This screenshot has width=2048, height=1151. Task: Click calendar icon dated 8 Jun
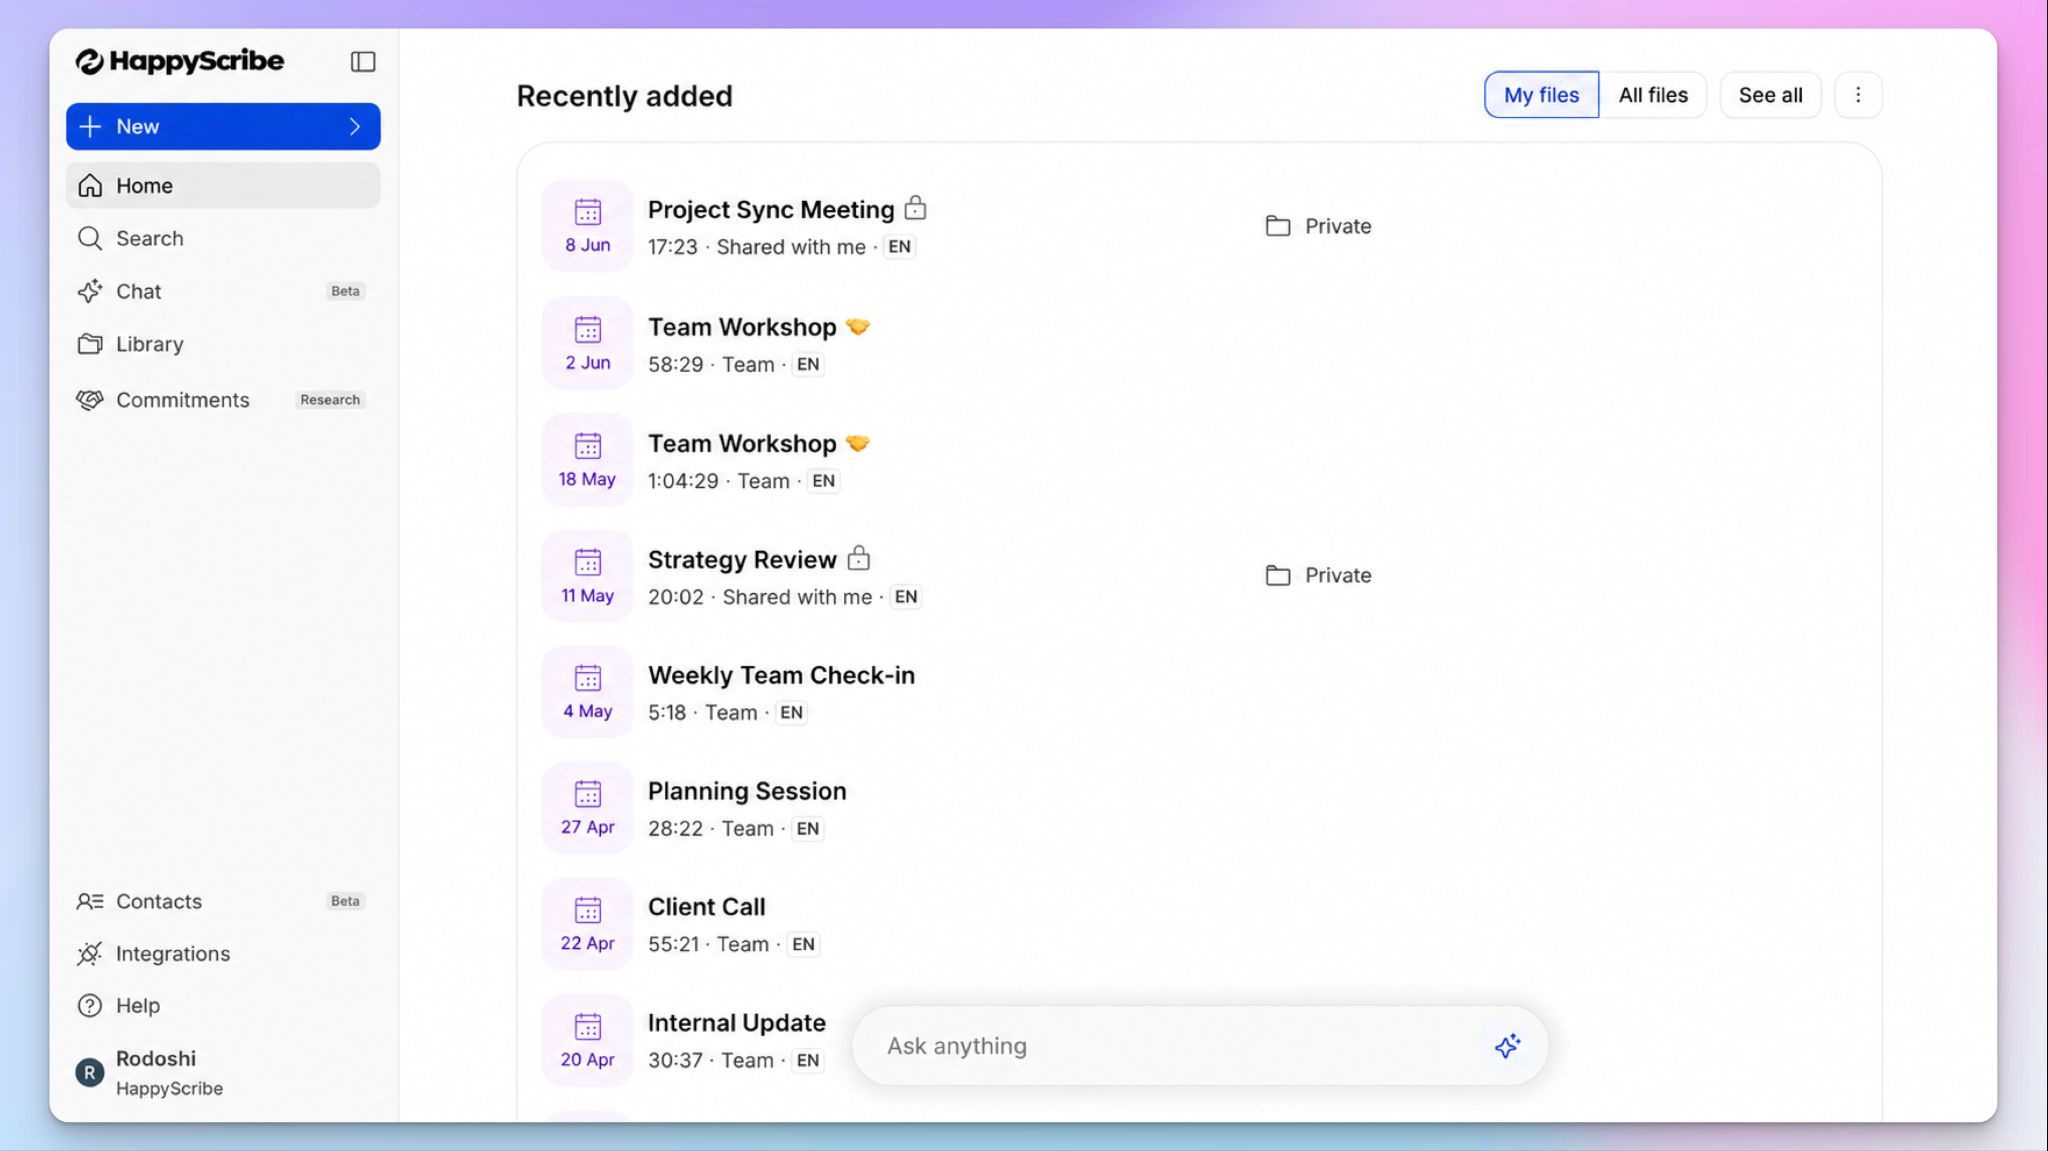pyautogui.click(x=588, y=226)
